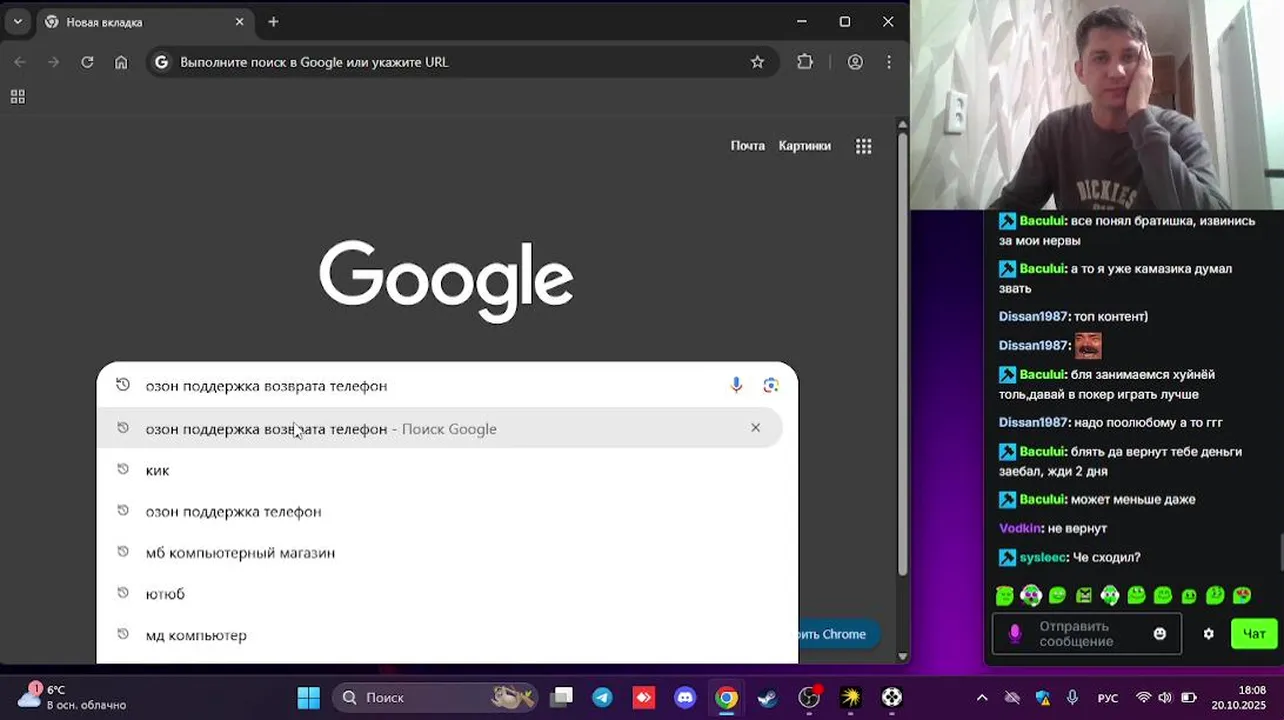Screen dimensions: 1284x720
Task: Select suggestion 'озон поддержка телефон'
Action: tap(440, 511)
